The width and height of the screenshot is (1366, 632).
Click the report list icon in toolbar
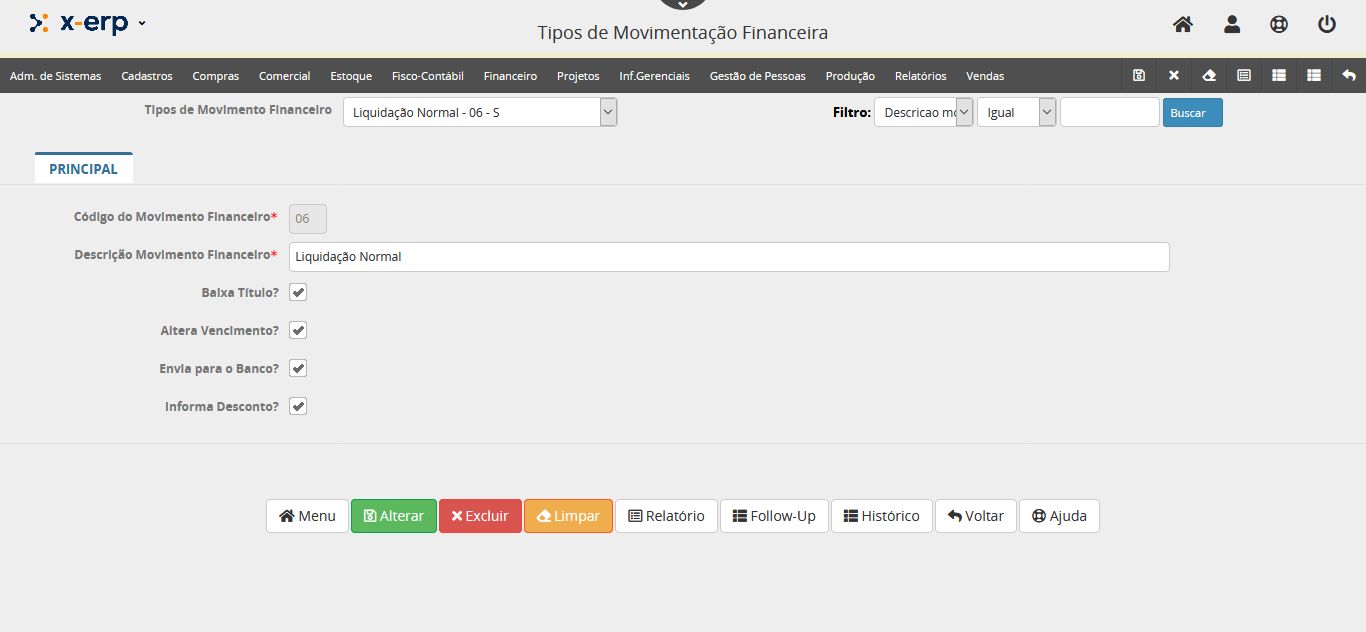1244,75
